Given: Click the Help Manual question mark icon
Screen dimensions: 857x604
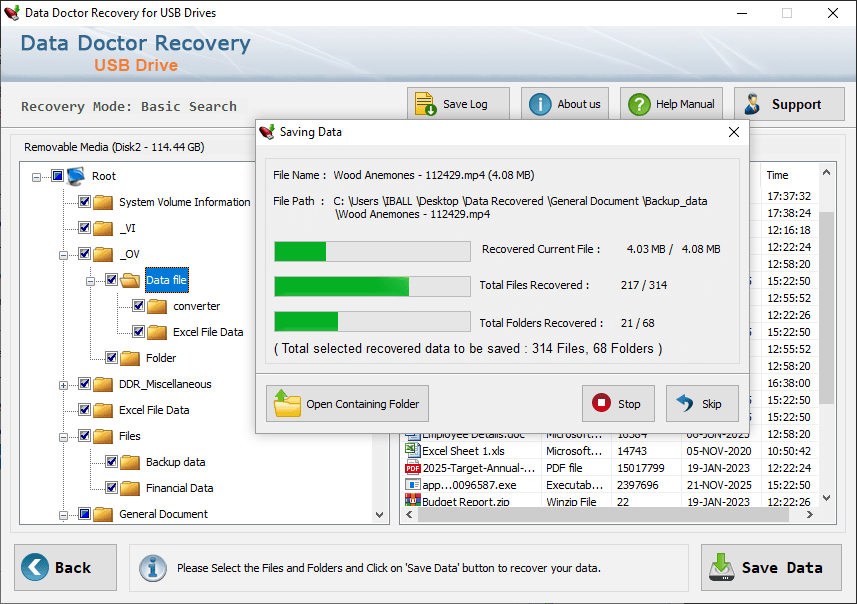Looking at the screenshot, I should click(639, 104).
